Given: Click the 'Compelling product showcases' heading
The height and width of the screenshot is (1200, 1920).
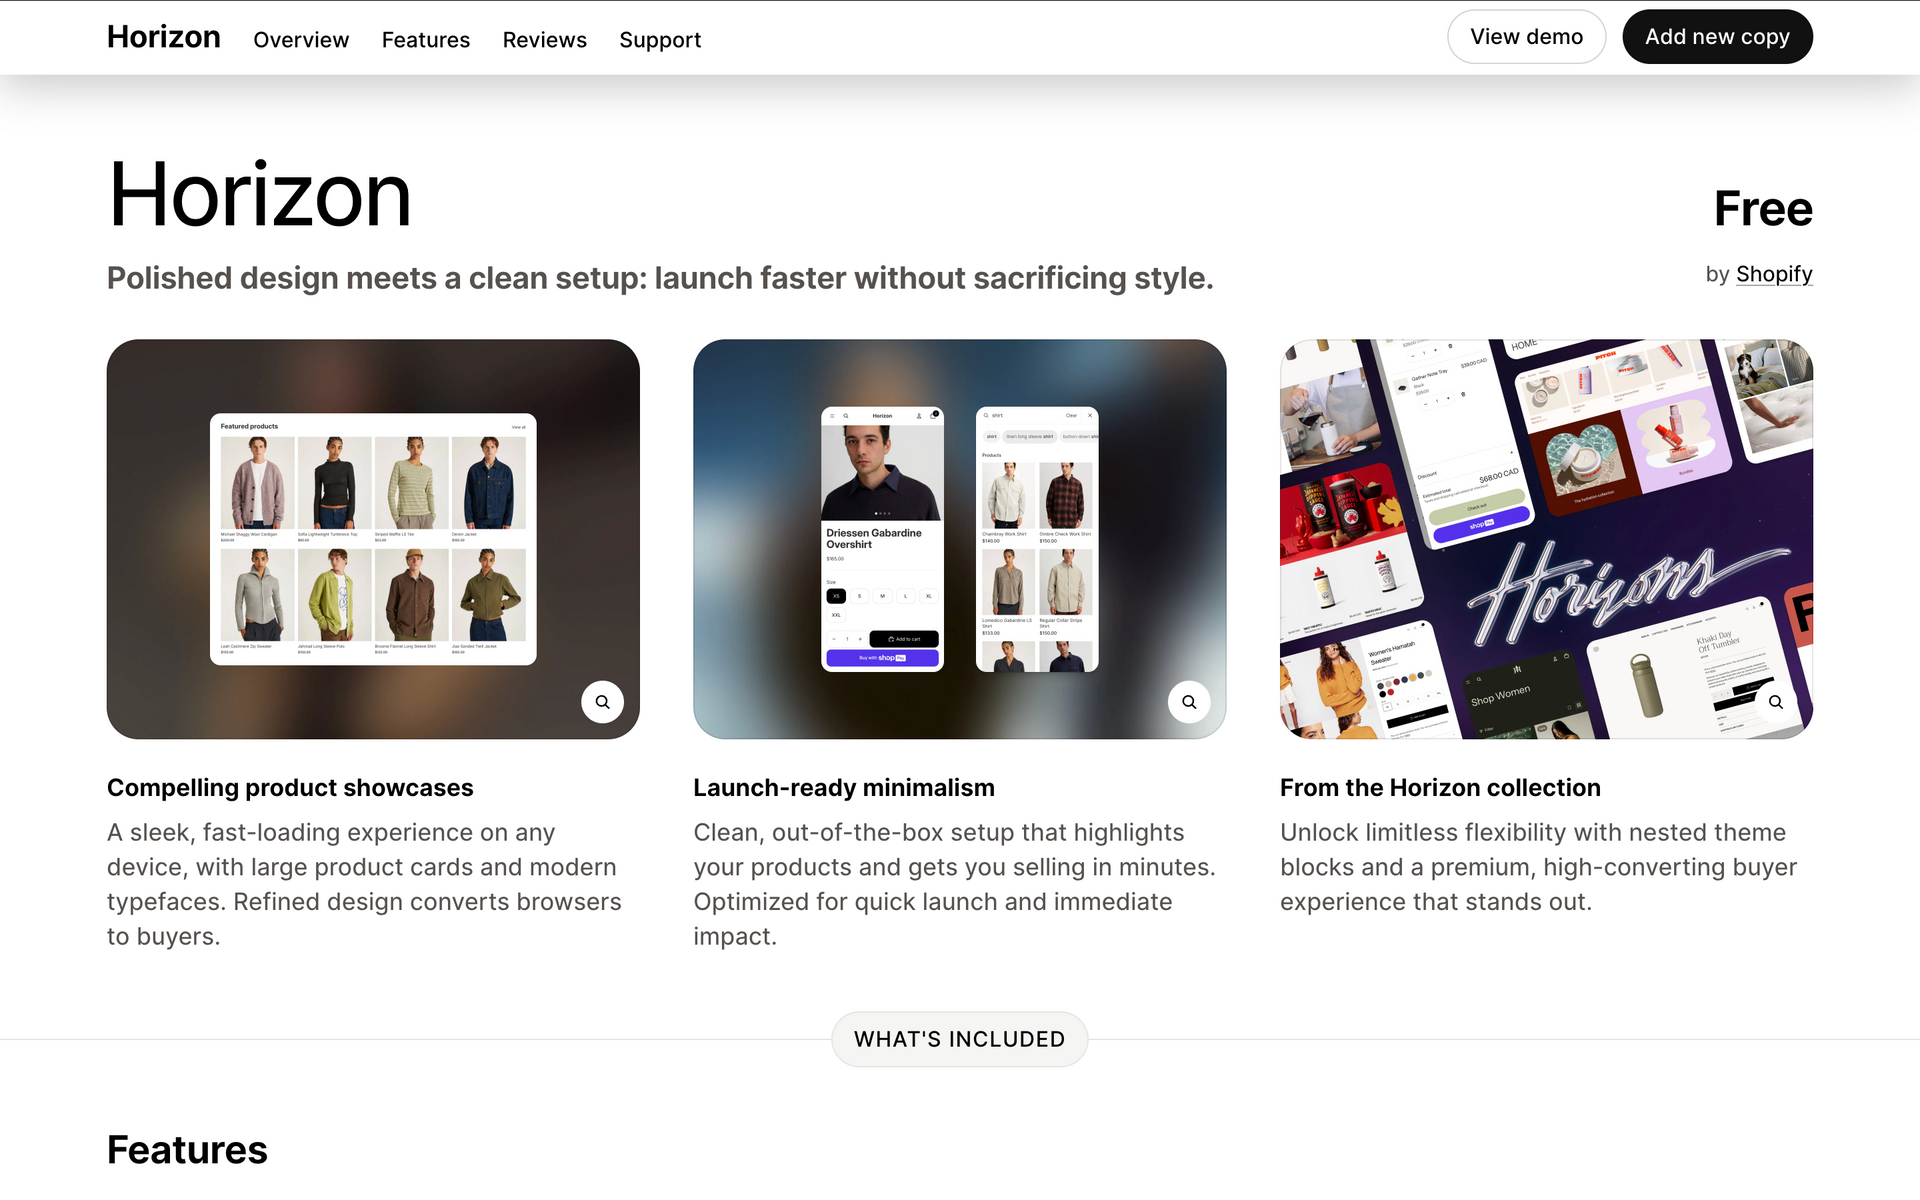Looking at the screenshot, I should pyautogui.click(x=290, y=788).
